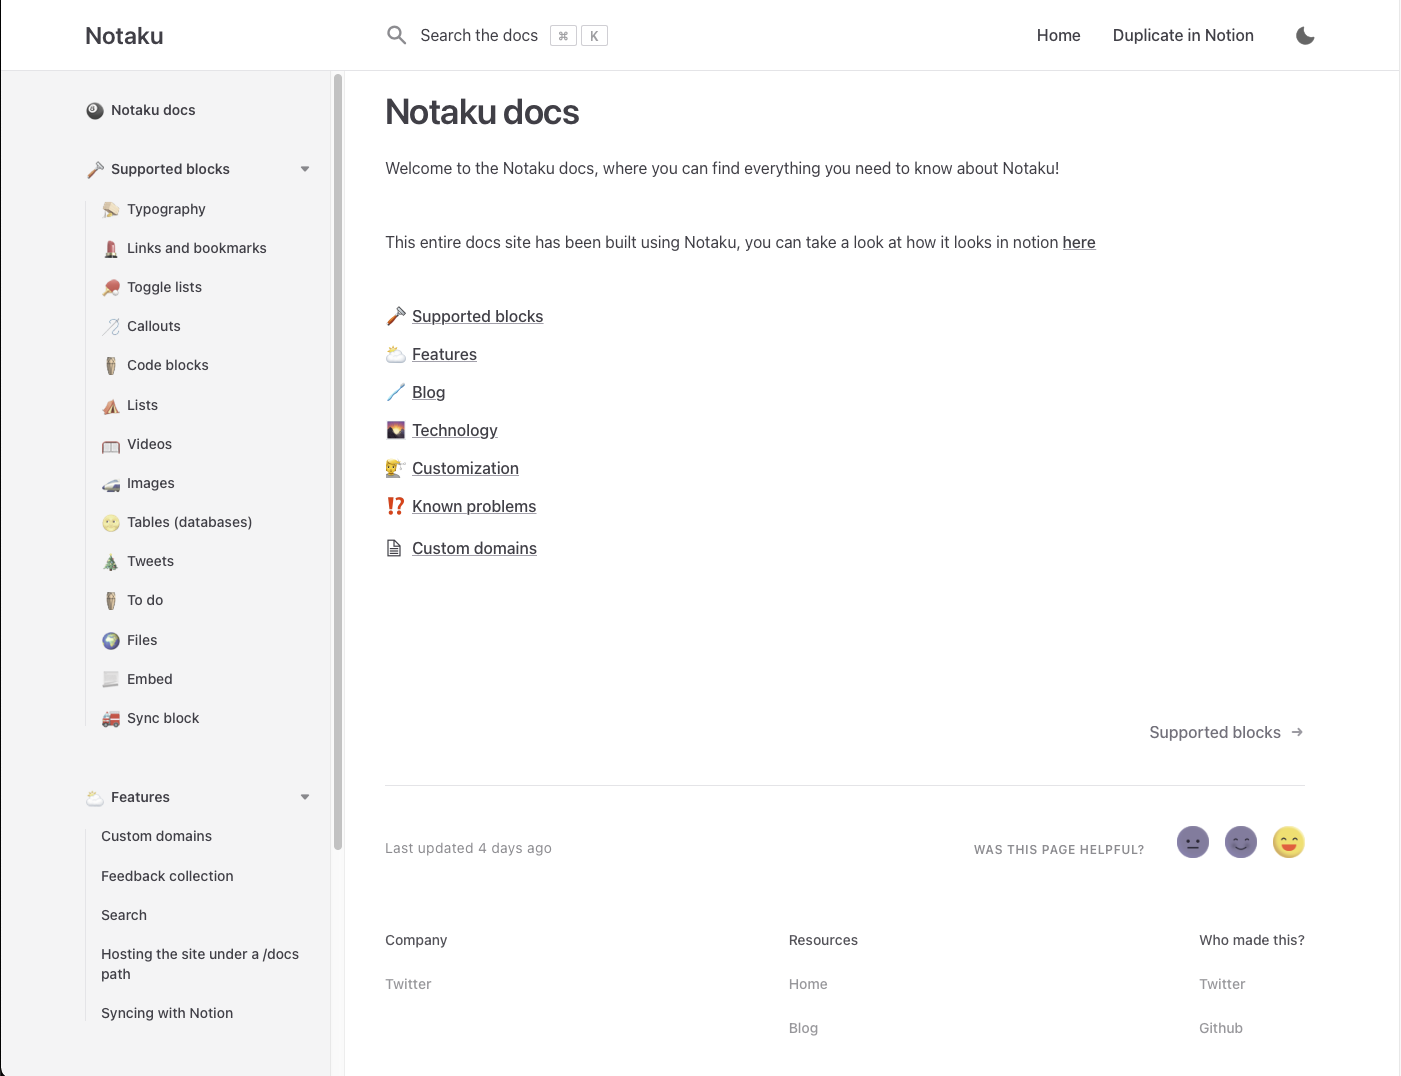Click the Toggle lists icon in sidebar

(111, 287)
